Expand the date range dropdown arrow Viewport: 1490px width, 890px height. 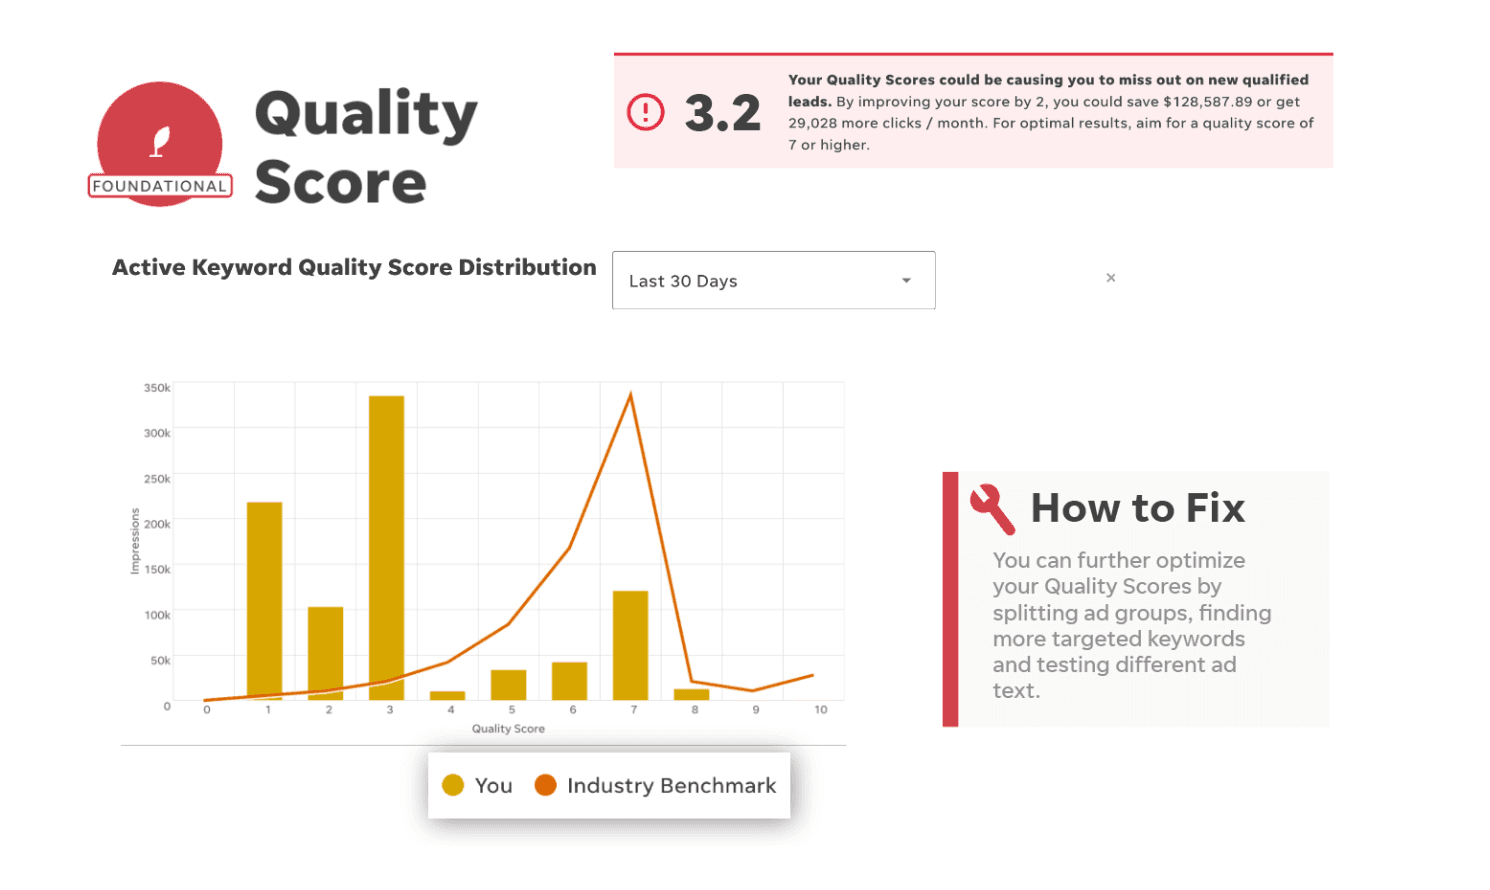(x=906, y=281)
